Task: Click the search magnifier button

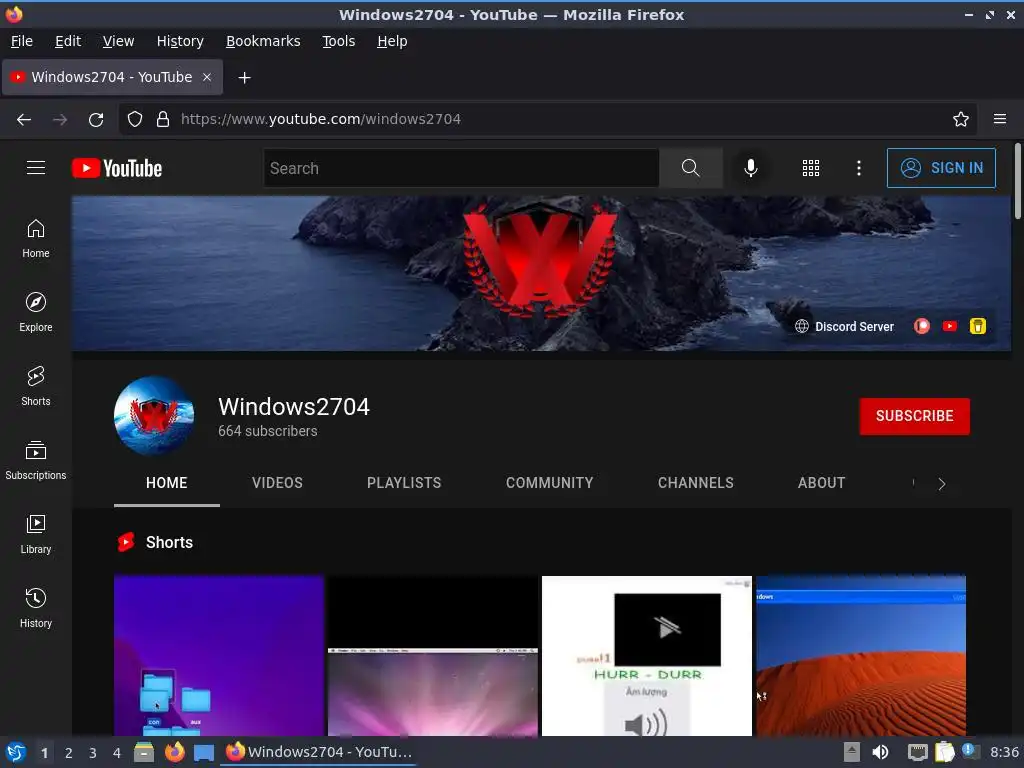Action: tap(690, 168)
